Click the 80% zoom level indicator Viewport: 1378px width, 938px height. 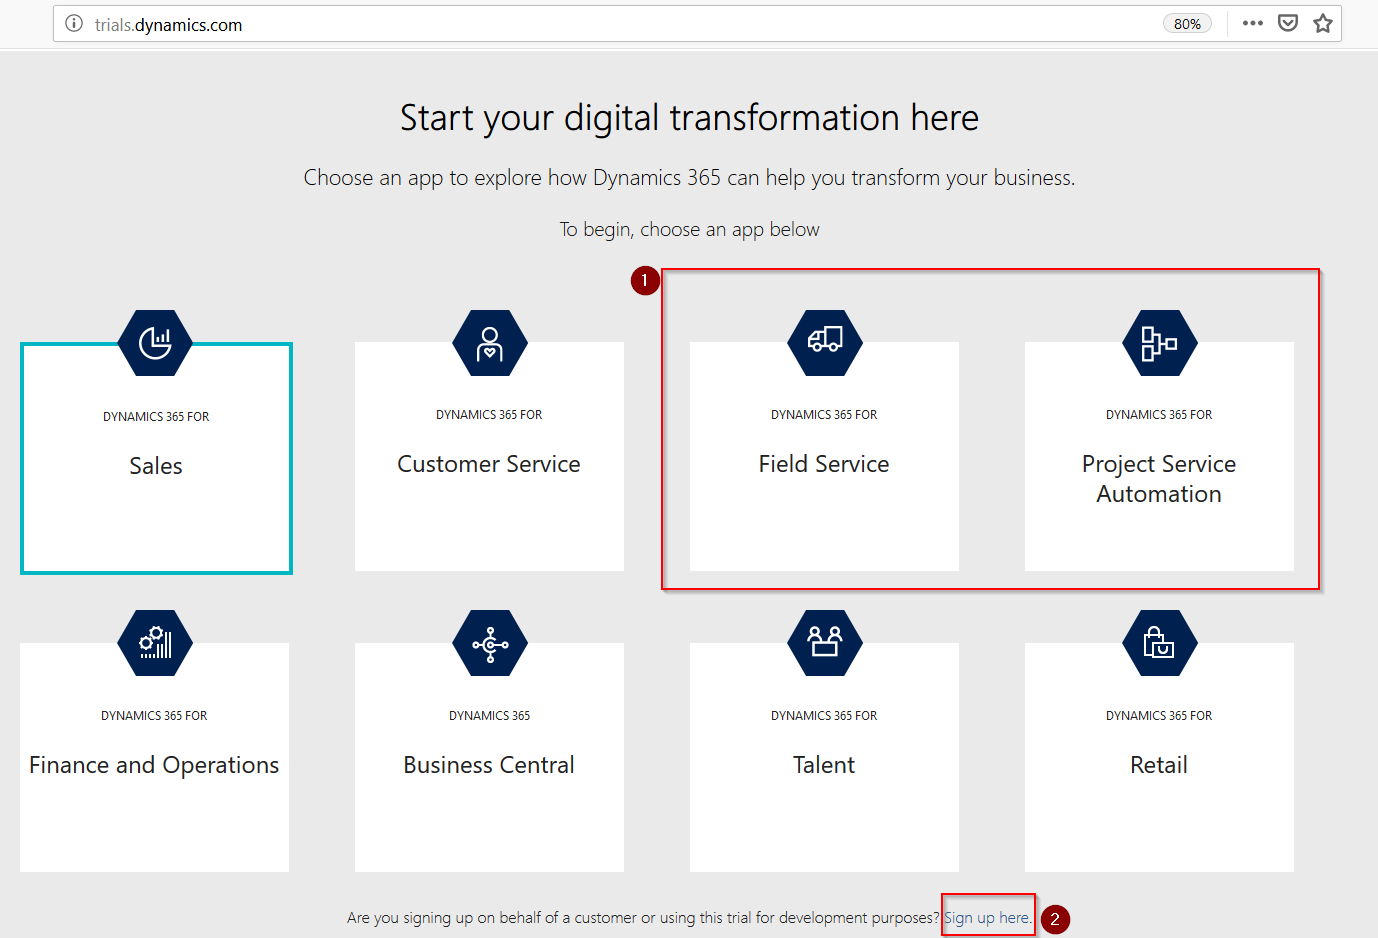[1187, 24]
